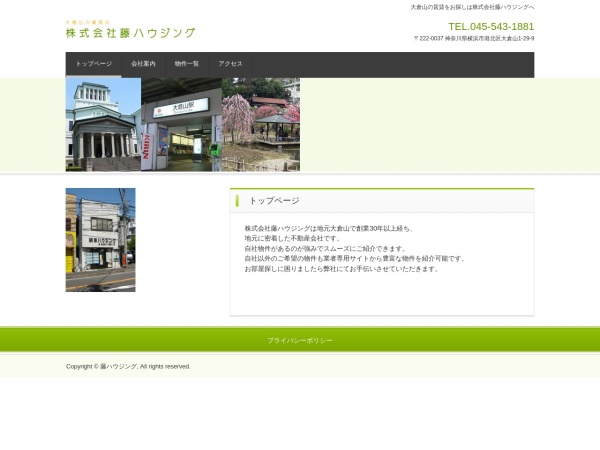Go to 物件一覧 in navigation bar
This screenshot has width=600, height=450.
[x=187, y=64]
